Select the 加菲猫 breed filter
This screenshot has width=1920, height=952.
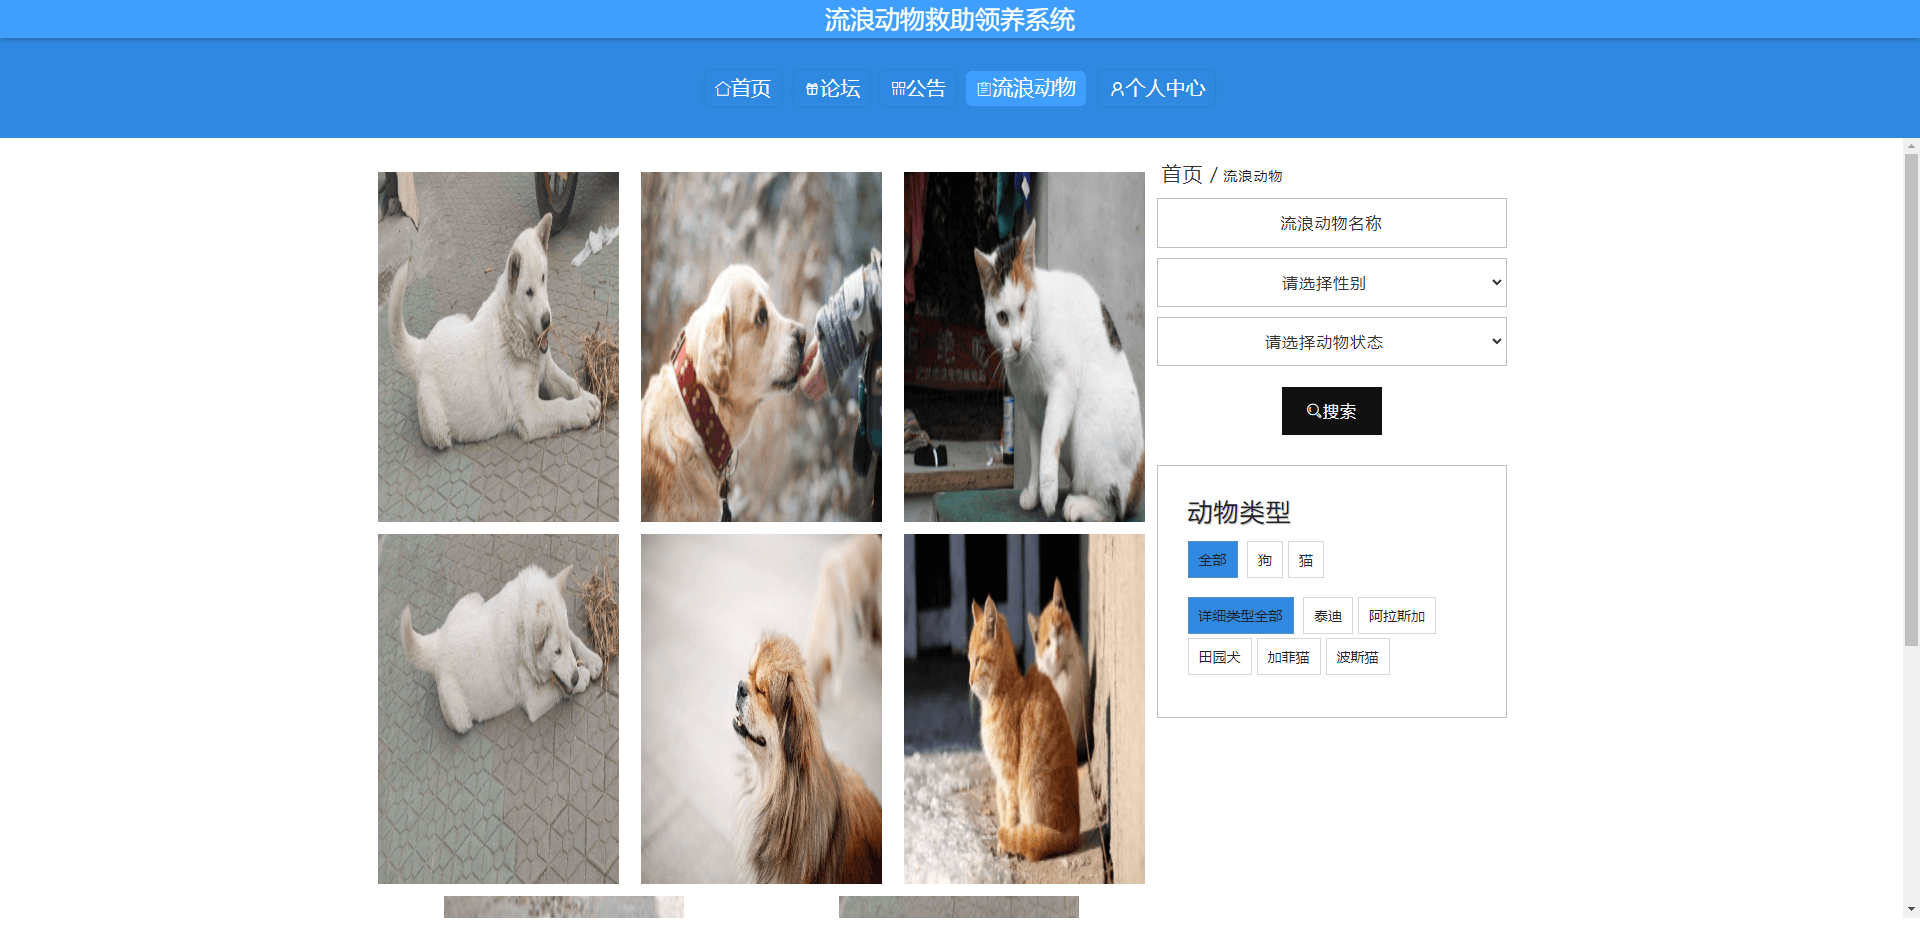[1288, 657]
